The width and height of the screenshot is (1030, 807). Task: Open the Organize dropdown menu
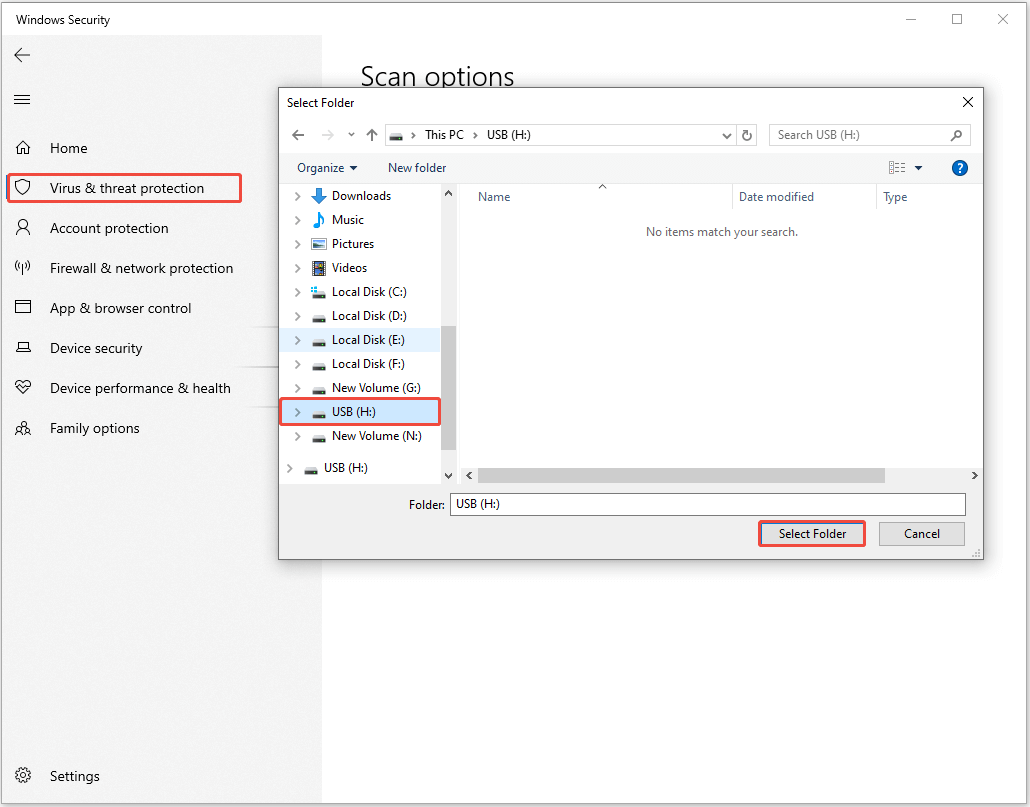point(325,167)
